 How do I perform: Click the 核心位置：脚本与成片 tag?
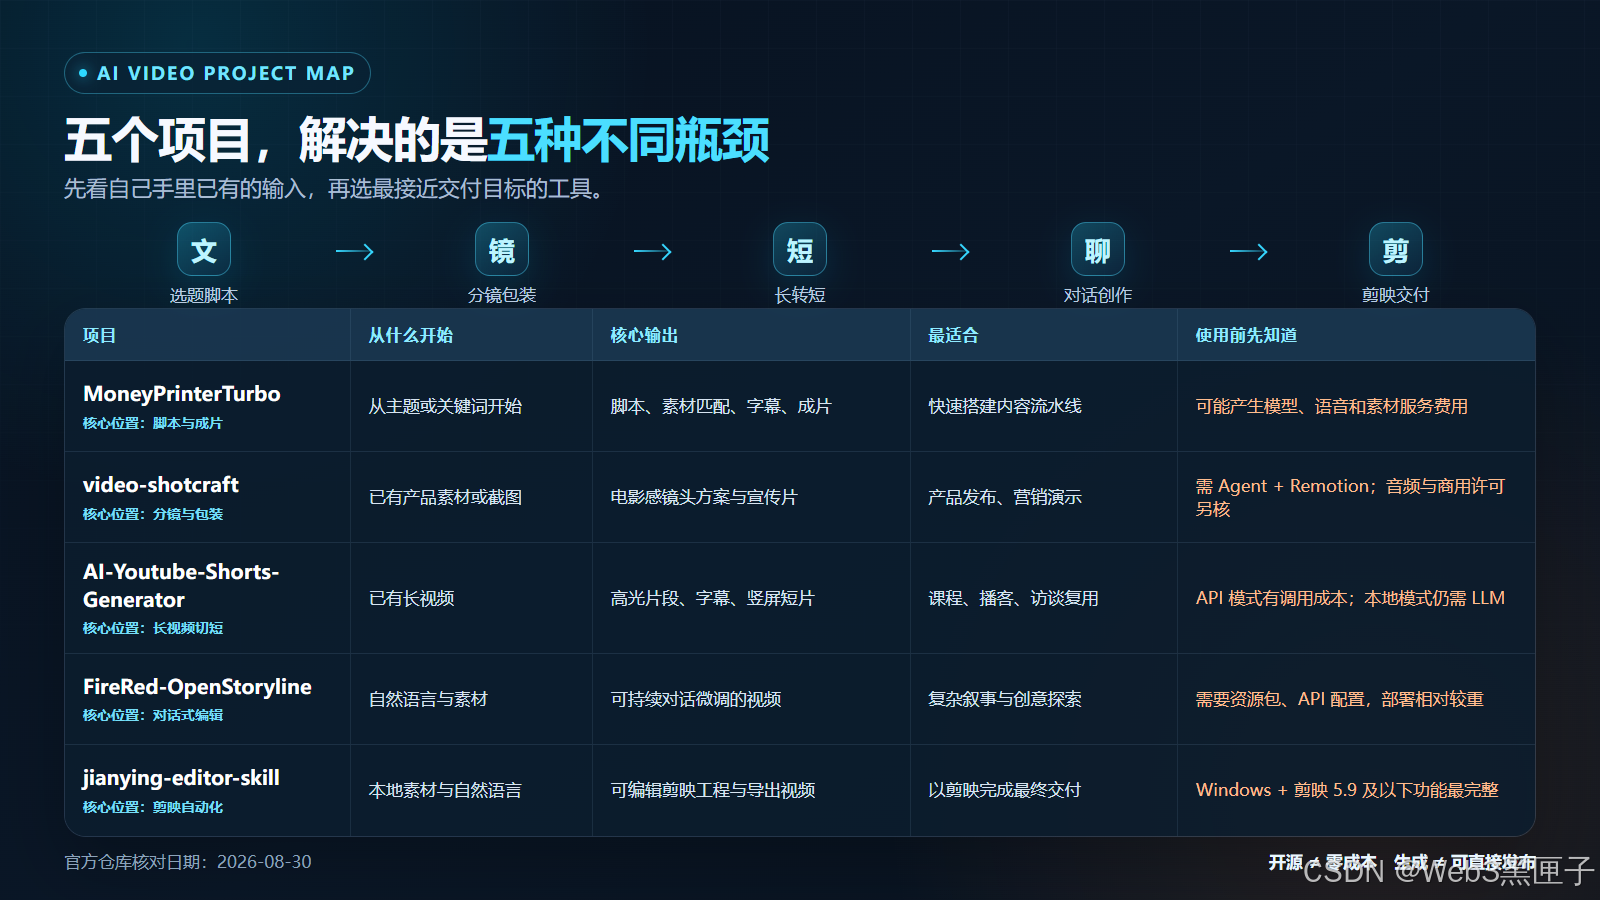153,423
